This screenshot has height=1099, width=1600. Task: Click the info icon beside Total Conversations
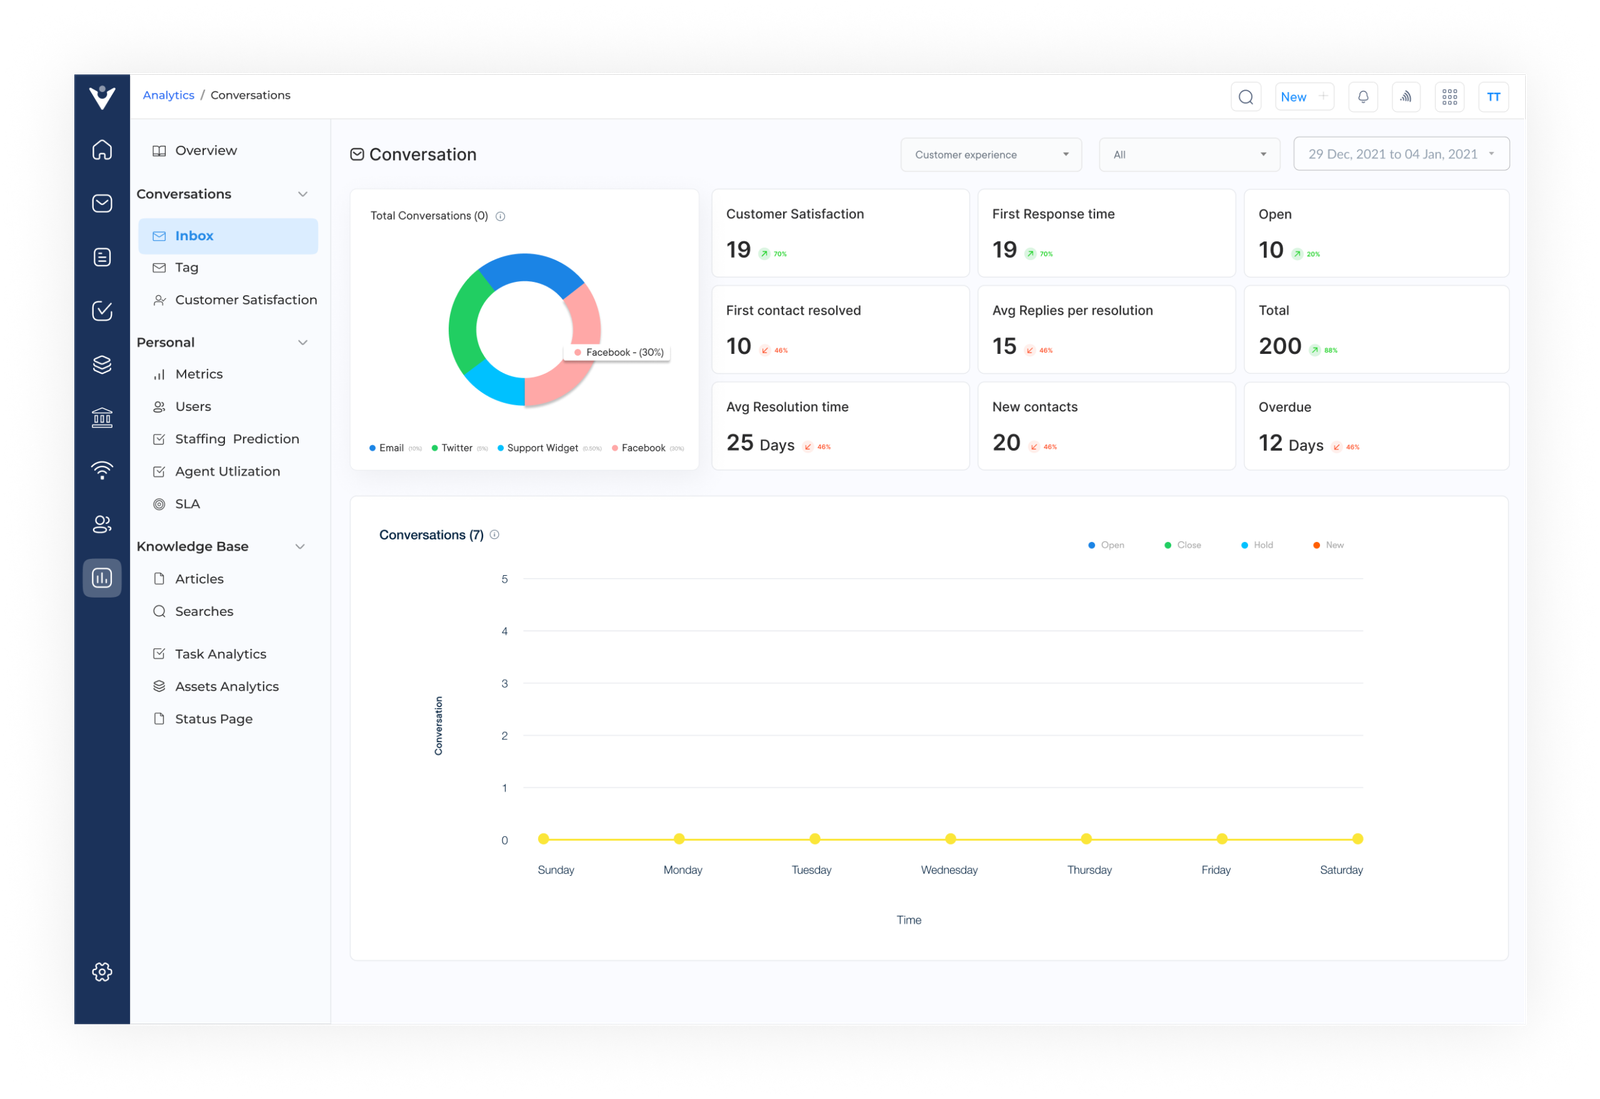pos(501,216)
